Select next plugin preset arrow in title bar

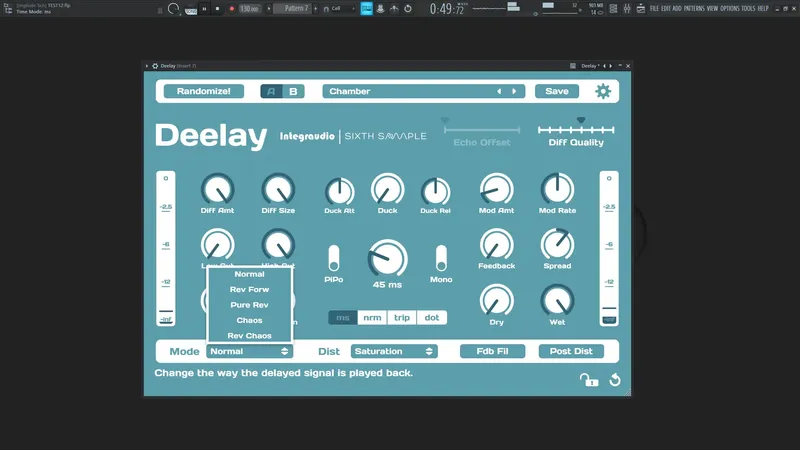tap(611, 66)
